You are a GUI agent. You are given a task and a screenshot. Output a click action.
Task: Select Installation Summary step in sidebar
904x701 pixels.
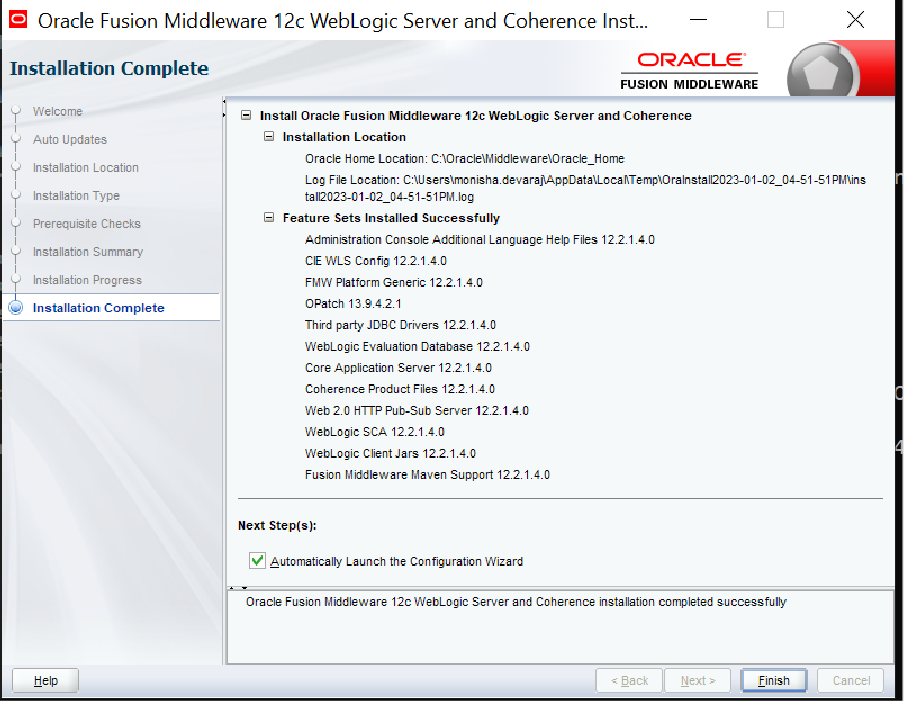(87, 252)
